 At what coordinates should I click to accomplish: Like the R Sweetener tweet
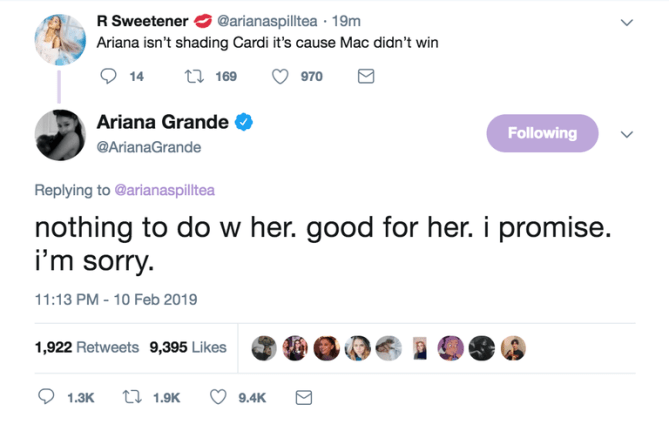pos(281,76)
